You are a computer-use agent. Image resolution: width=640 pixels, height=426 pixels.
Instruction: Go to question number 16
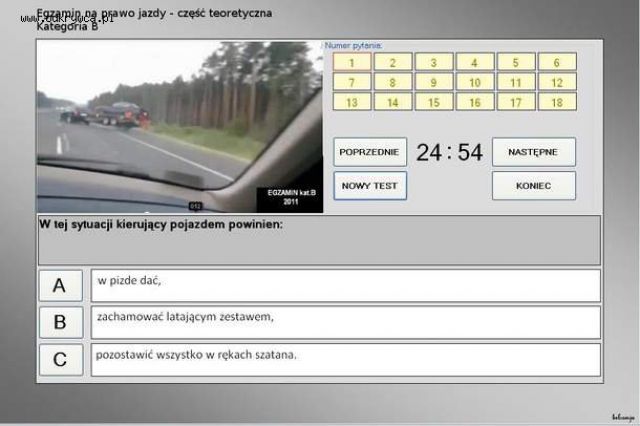(x=475, y=102)
